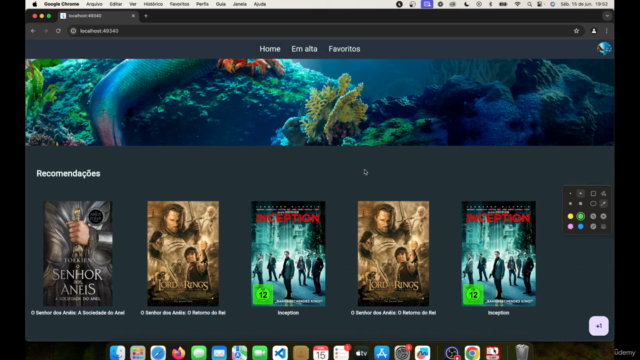Open Calendar from the Dock

(320, 352)
